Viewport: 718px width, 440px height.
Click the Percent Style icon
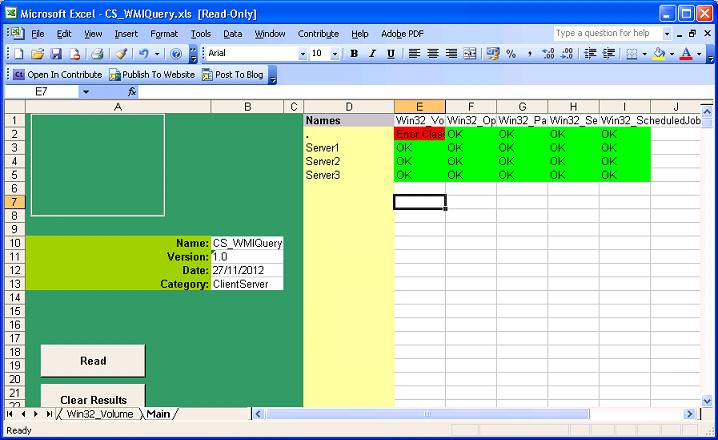coord(511,54)
